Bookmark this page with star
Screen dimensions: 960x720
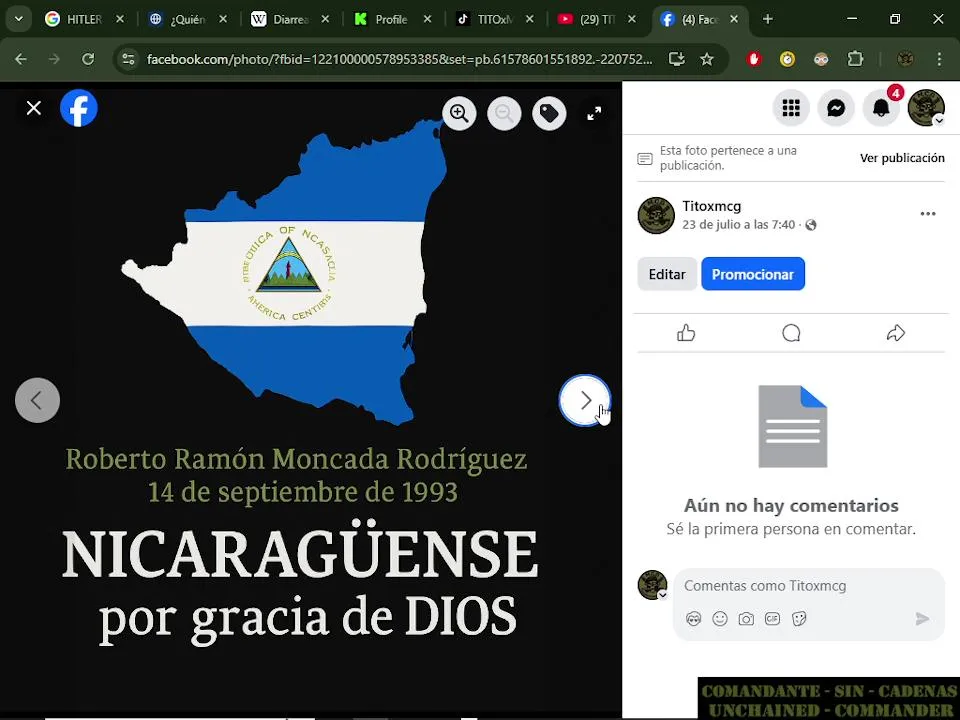pyautogui.click(x=707, y=59)
